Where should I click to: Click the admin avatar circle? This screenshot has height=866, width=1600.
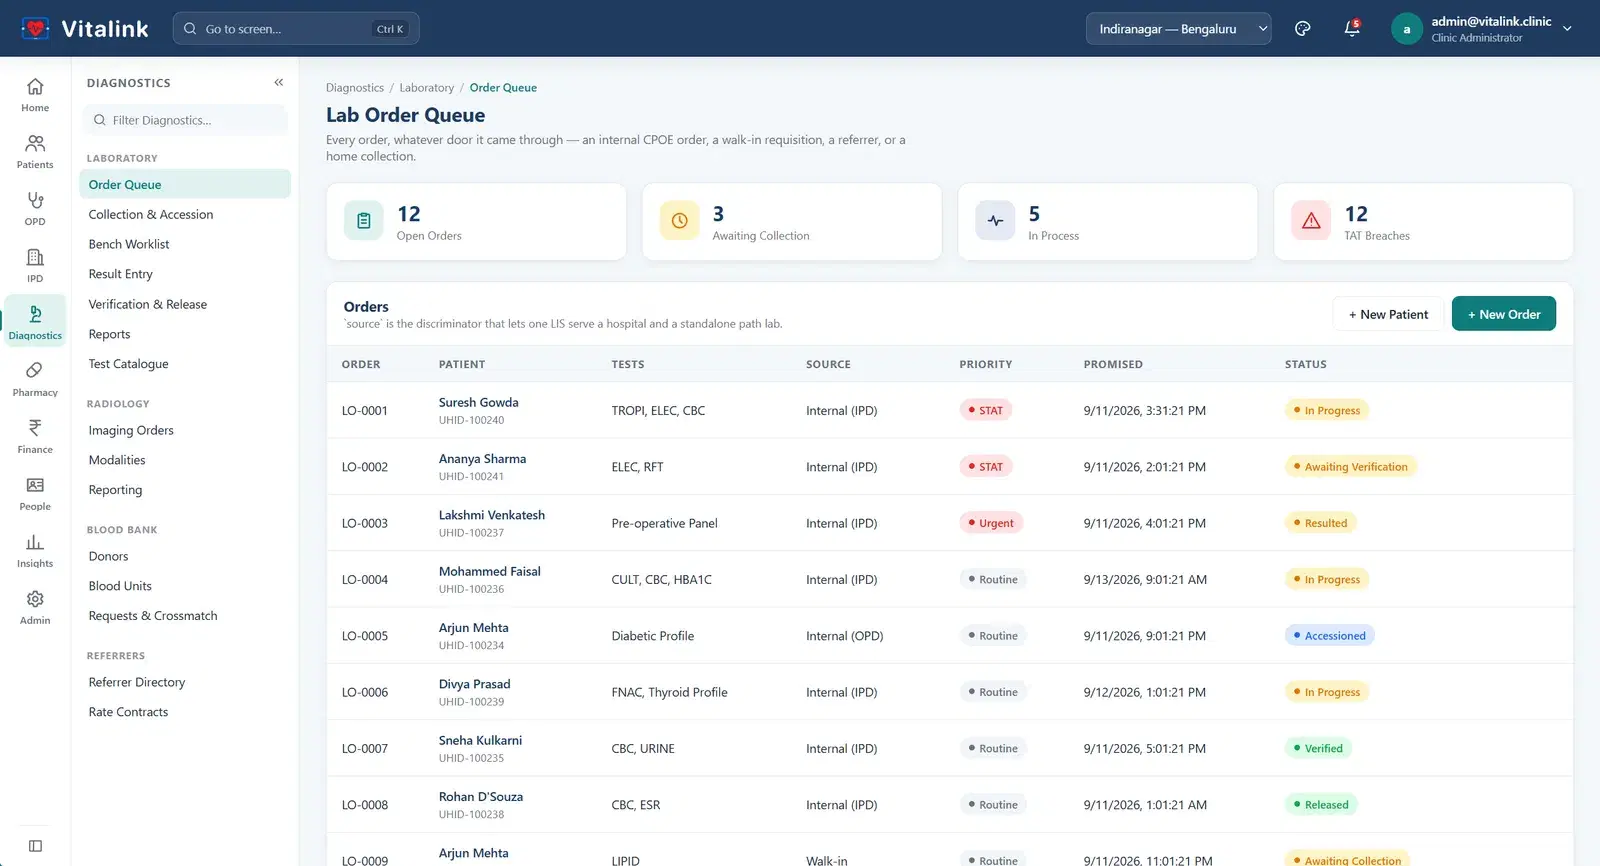pos(1406,29)
